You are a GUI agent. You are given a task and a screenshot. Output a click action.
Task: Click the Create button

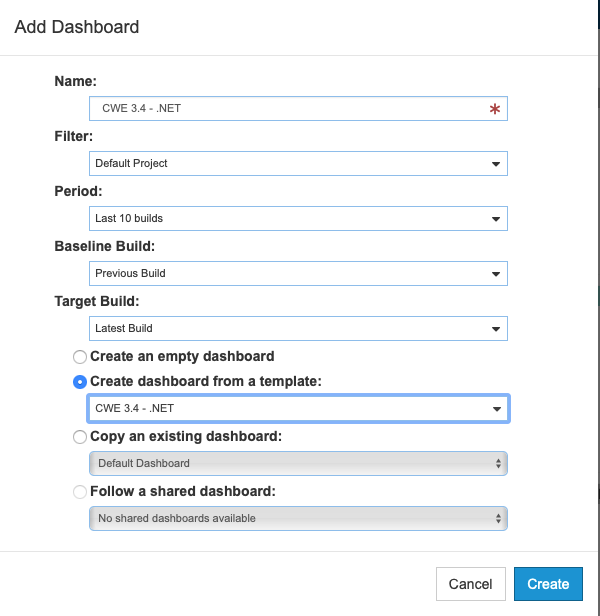coord(548,584)
